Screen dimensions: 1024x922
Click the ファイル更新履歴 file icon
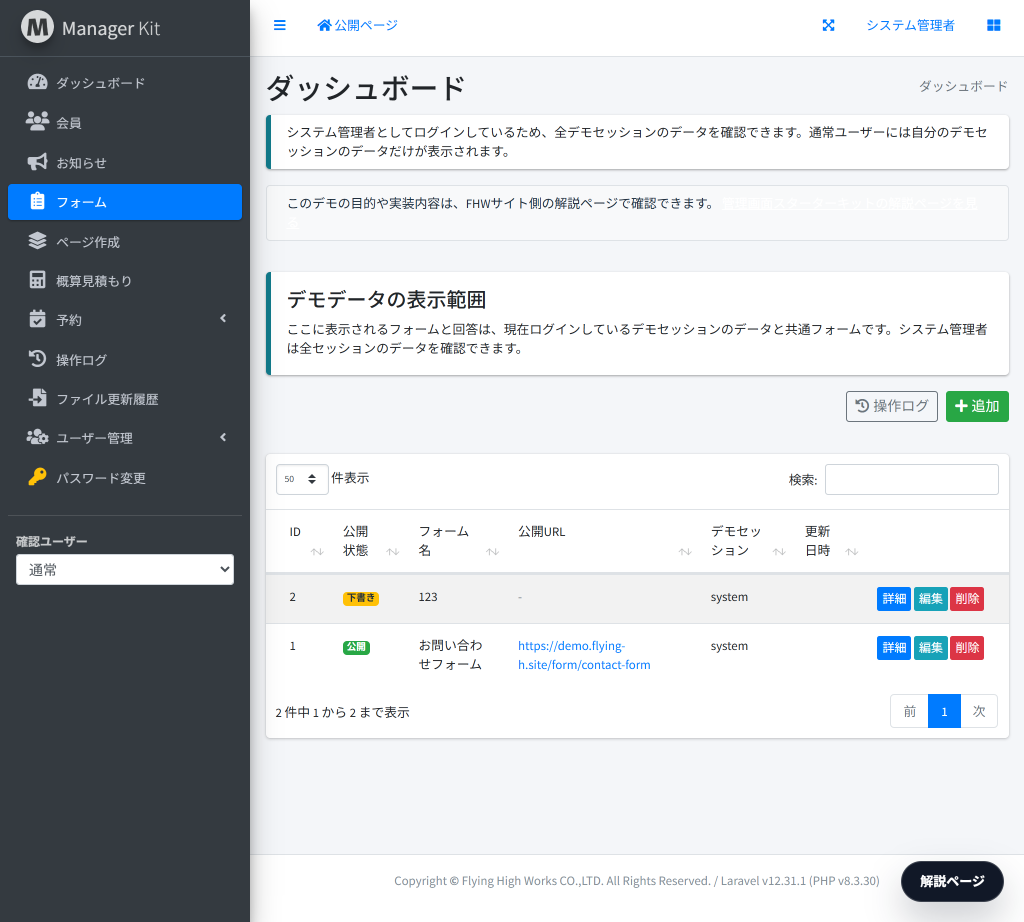(x=38, y=398)
